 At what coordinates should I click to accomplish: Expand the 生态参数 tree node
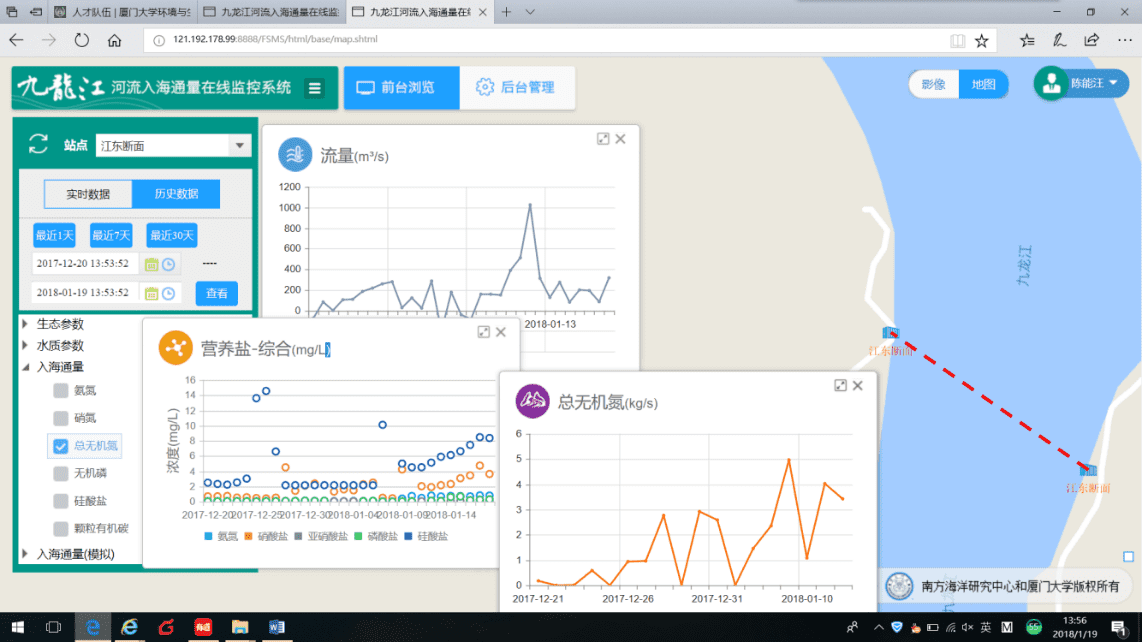point(25,324)
